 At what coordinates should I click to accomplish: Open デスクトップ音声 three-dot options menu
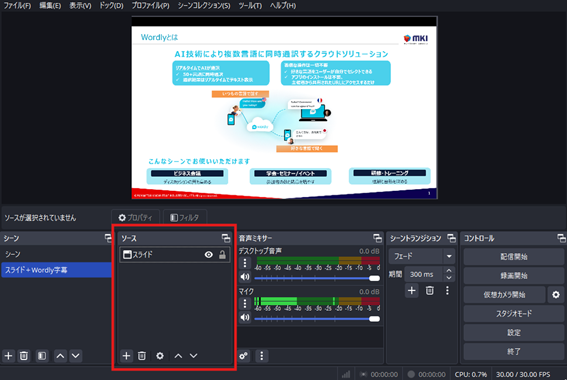tap(245, 263)
